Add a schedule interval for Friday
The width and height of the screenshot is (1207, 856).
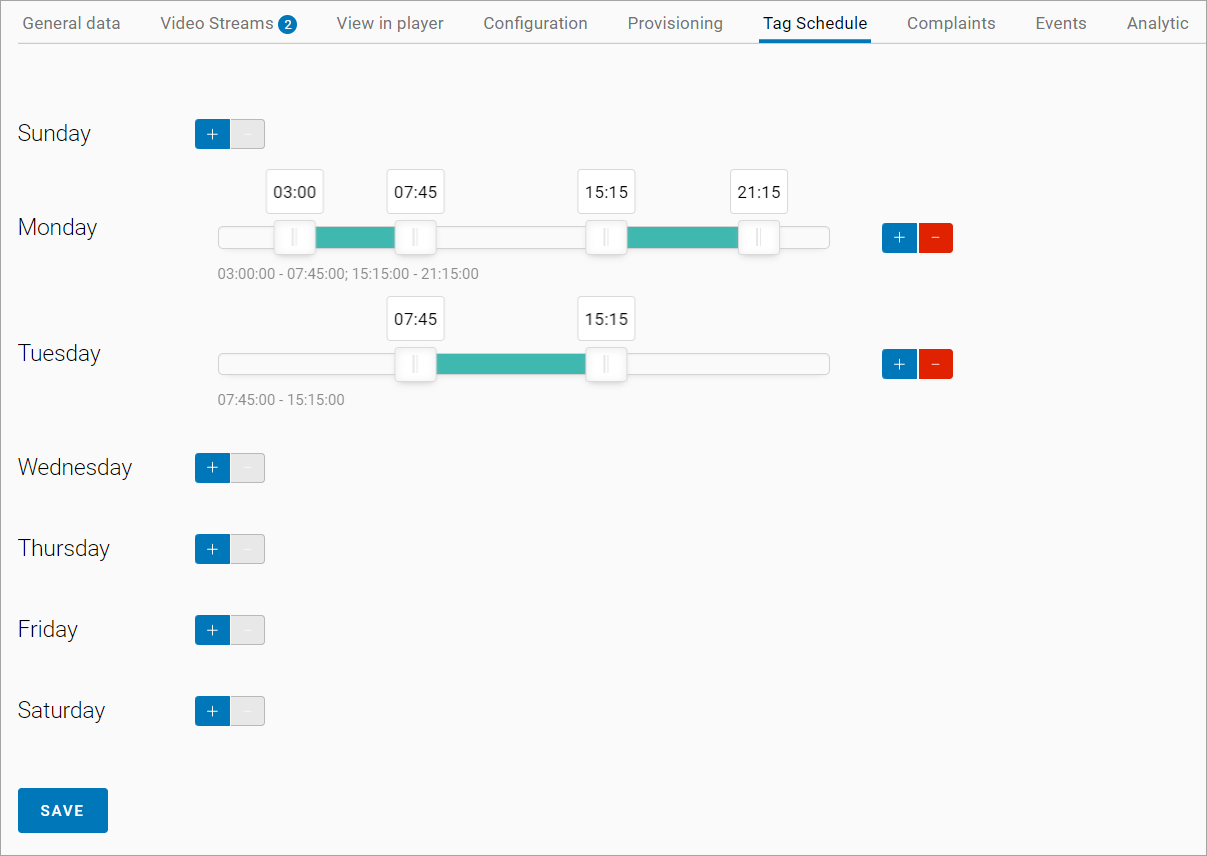[x=212, y=630]
